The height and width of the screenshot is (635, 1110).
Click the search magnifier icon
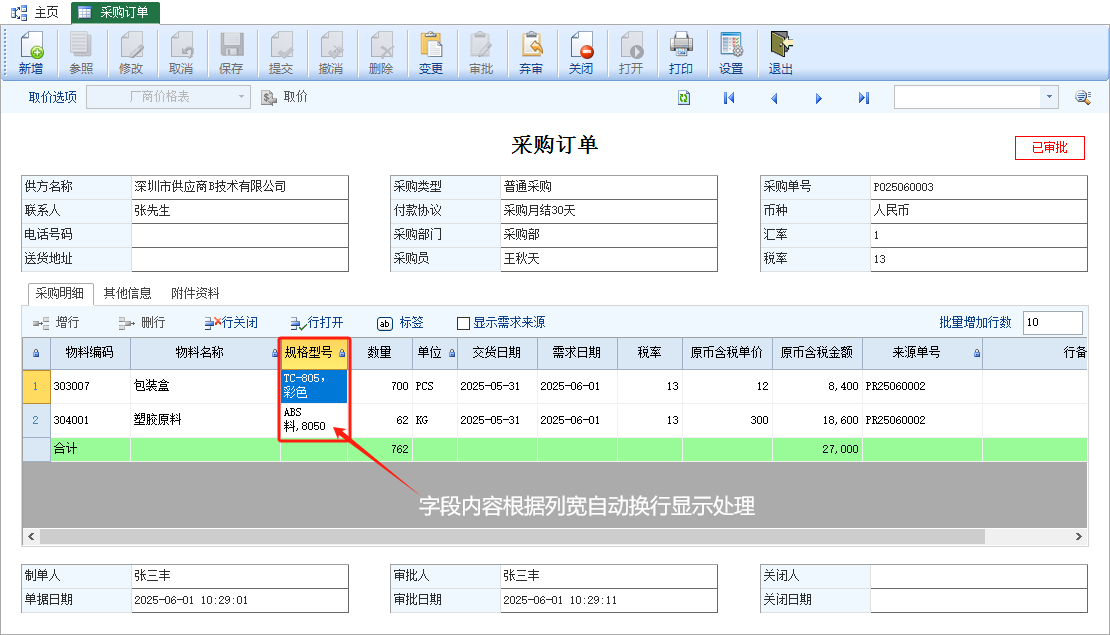point(1082,97)
